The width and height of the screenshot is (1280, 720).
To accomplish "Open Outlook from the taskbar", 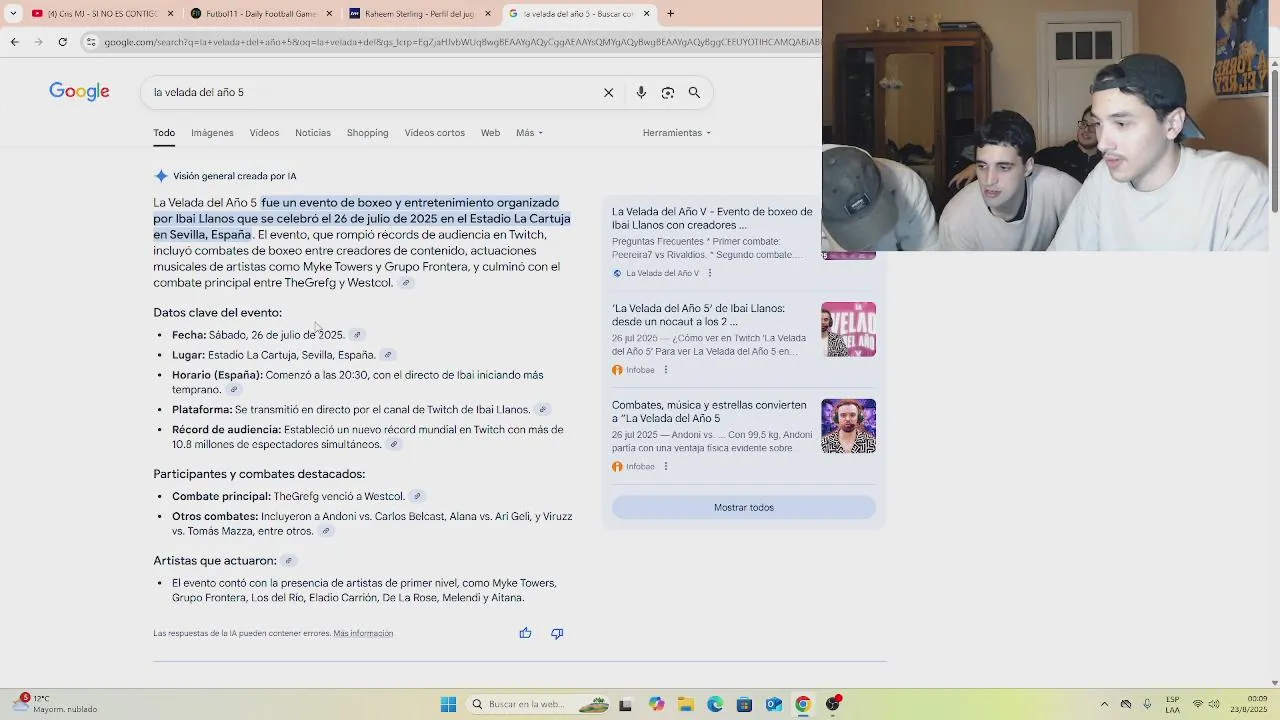I will [773, 705].
